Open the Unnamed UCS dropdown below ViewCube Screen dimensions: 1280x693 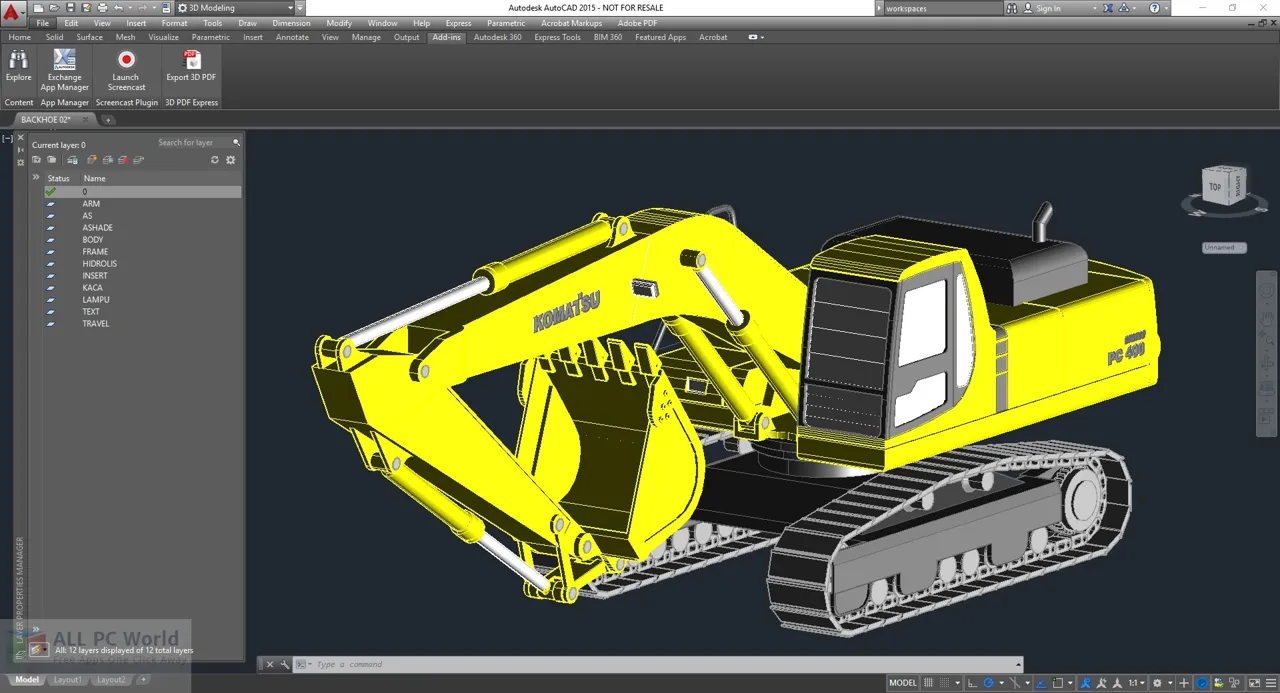[1224, 247]
